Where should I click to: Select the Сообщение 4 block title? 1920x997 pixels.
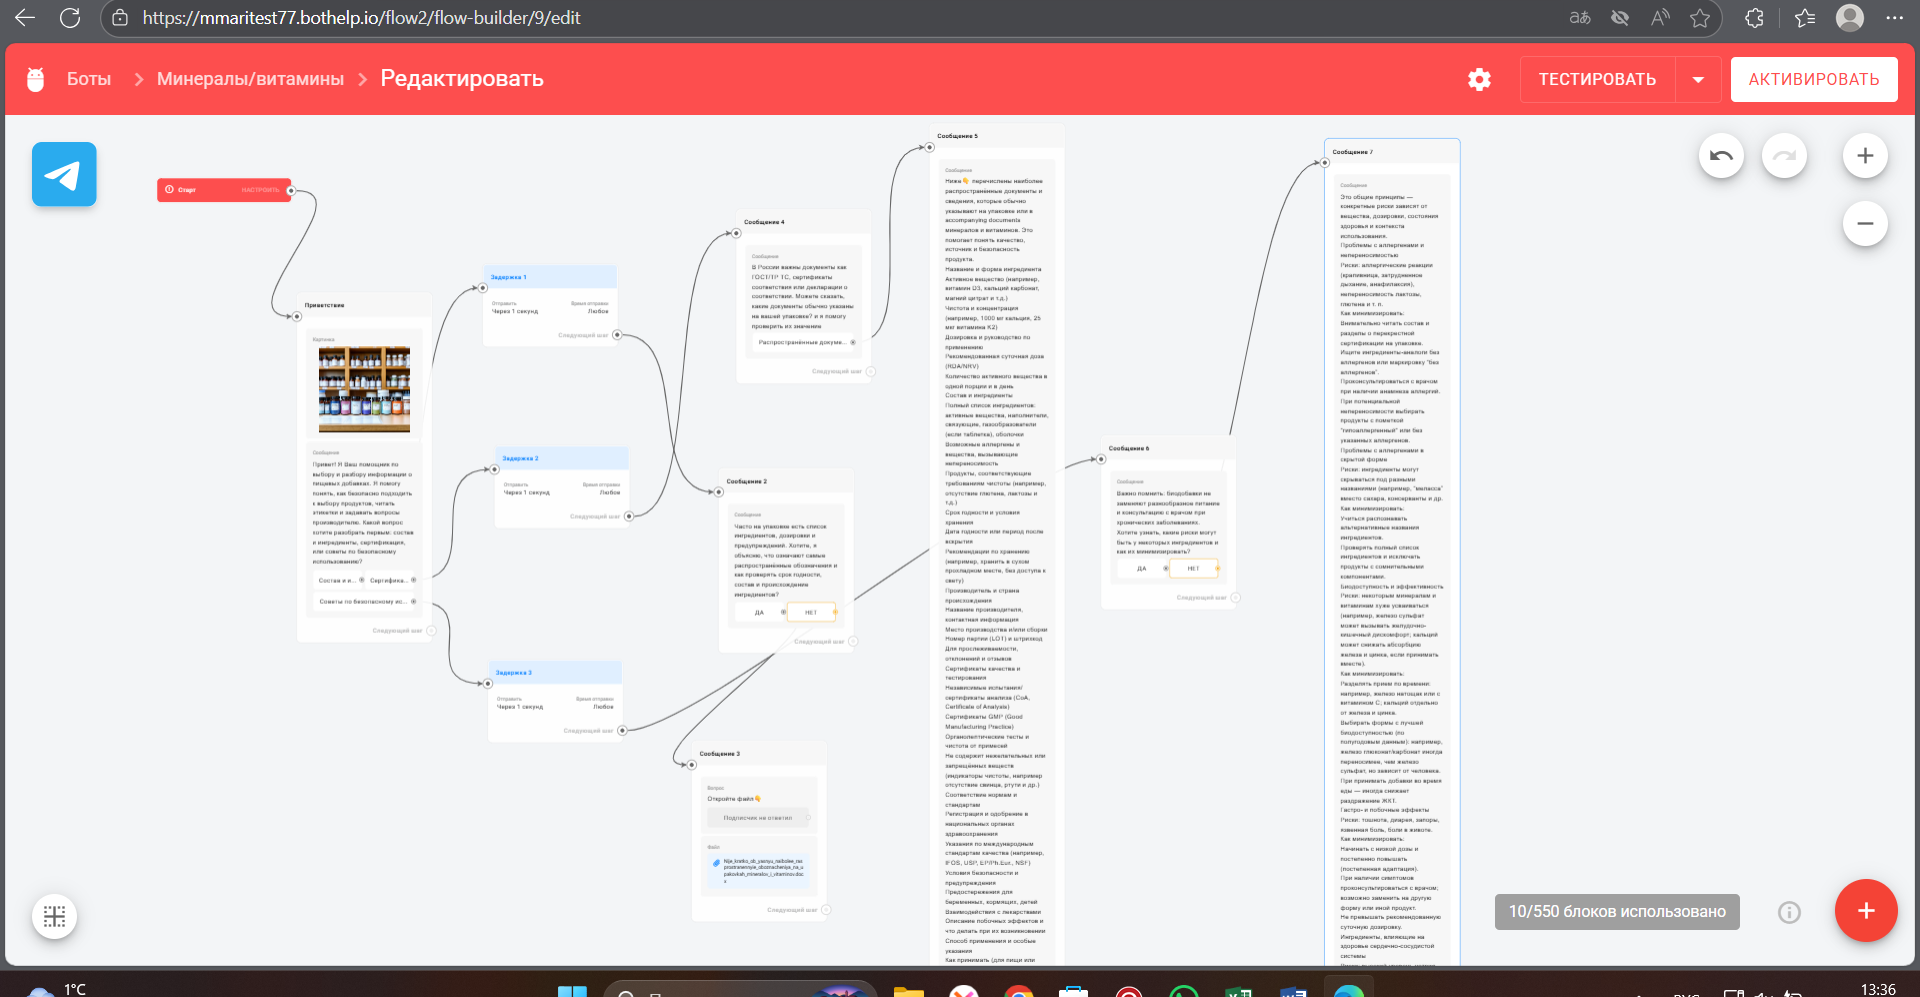coord(764,222)
